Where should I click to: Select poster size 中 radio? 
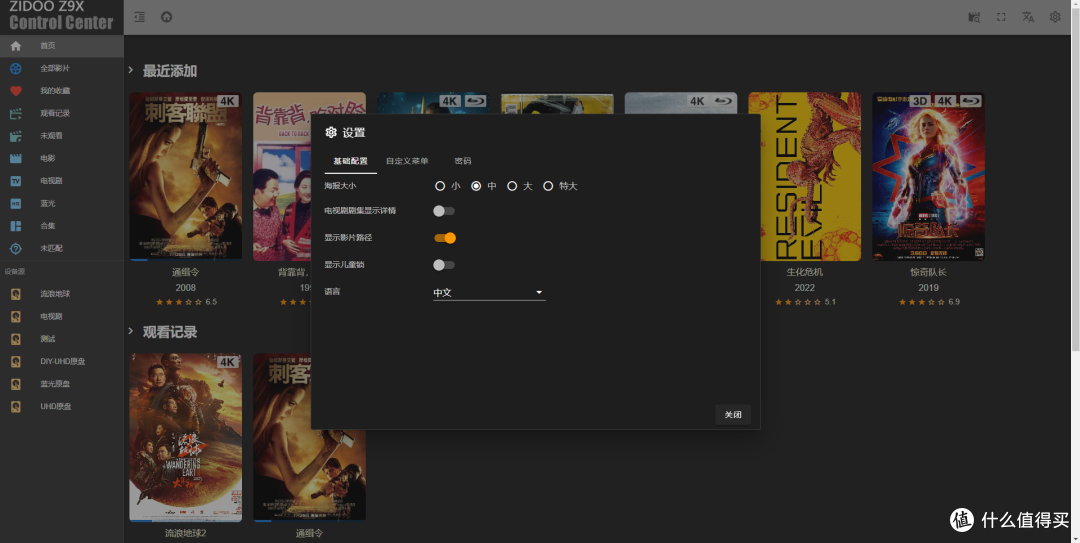[x=476, y=186]
